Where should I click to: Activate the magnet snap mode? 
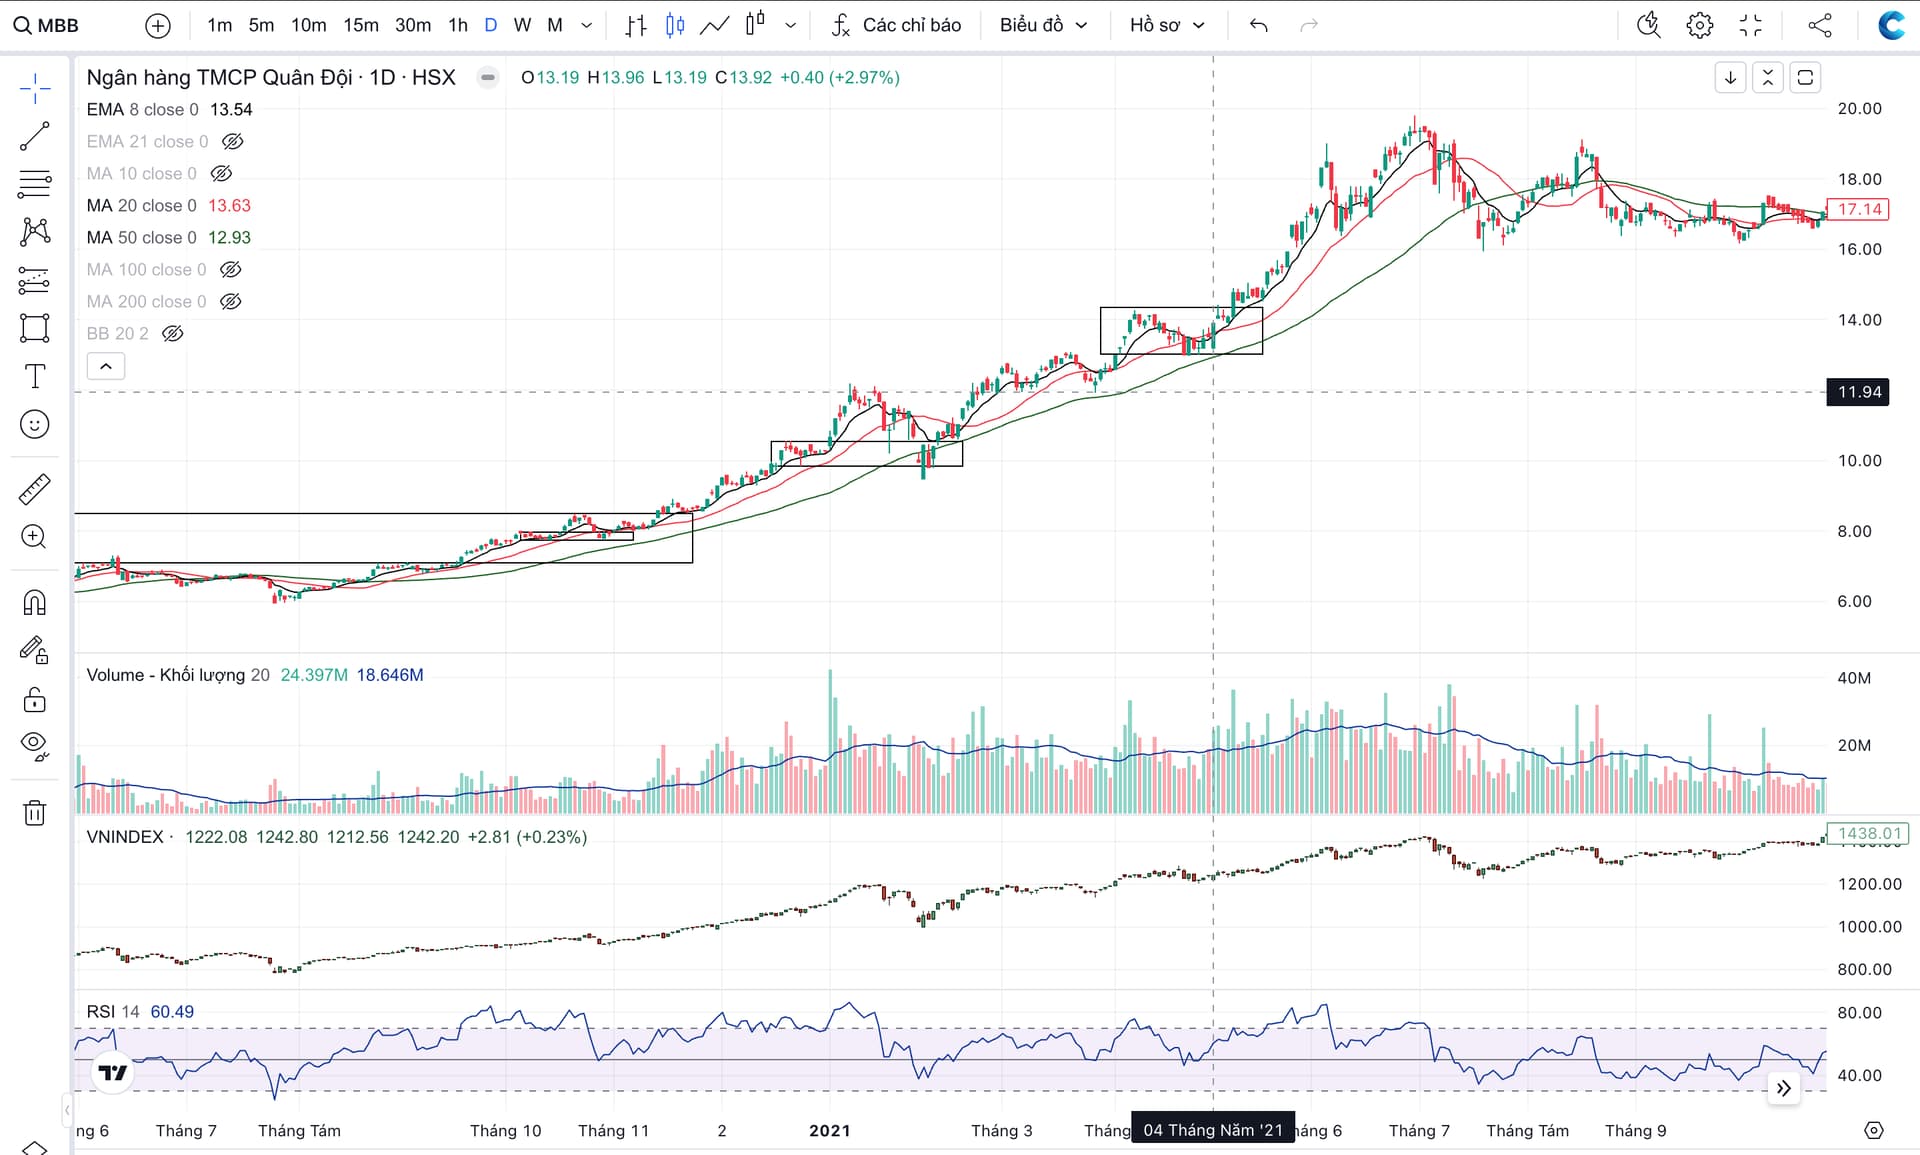point(34,602)
